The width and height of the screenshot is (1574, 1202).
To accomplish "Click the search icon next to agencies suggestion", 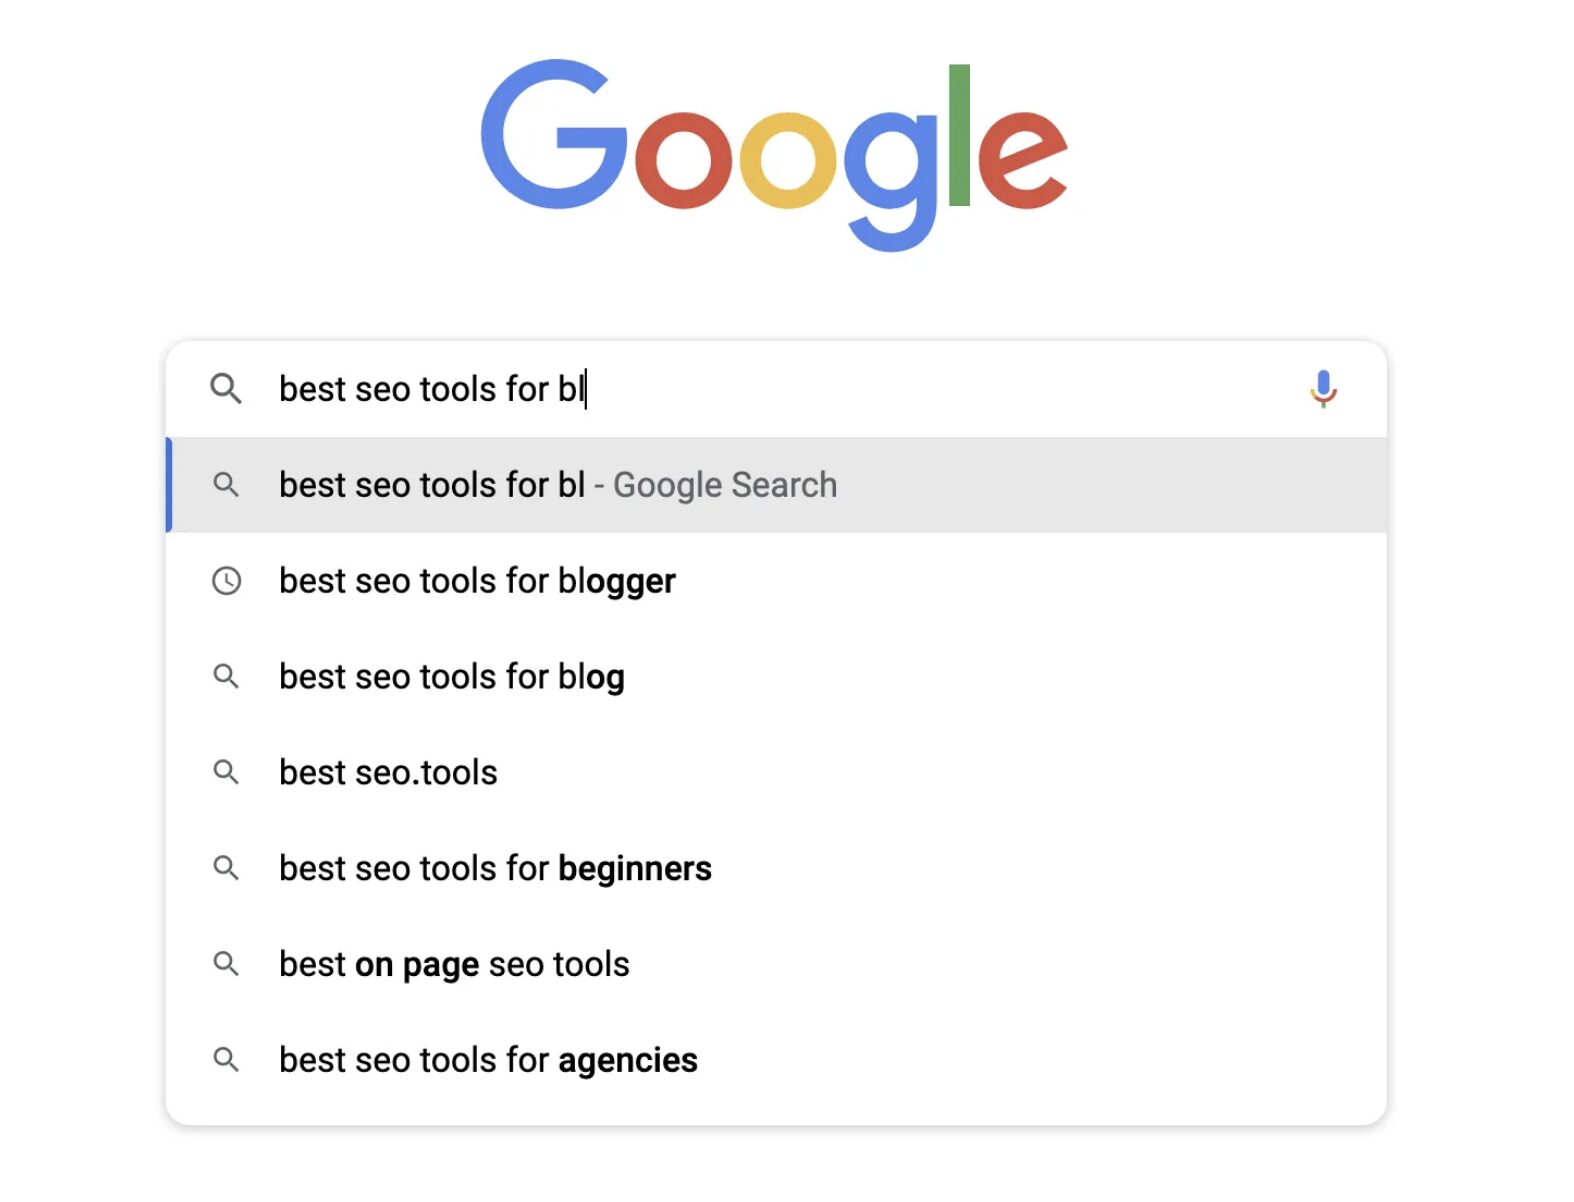I will 227,1060.
